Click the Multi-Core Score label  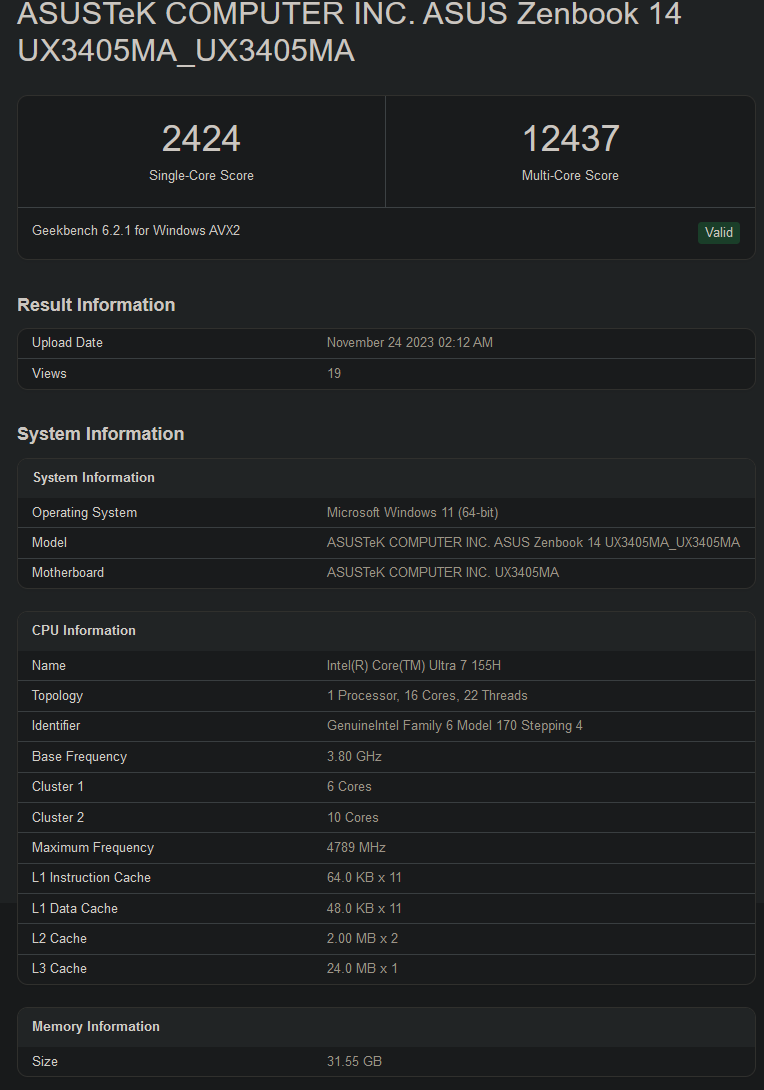coord(570,175)
